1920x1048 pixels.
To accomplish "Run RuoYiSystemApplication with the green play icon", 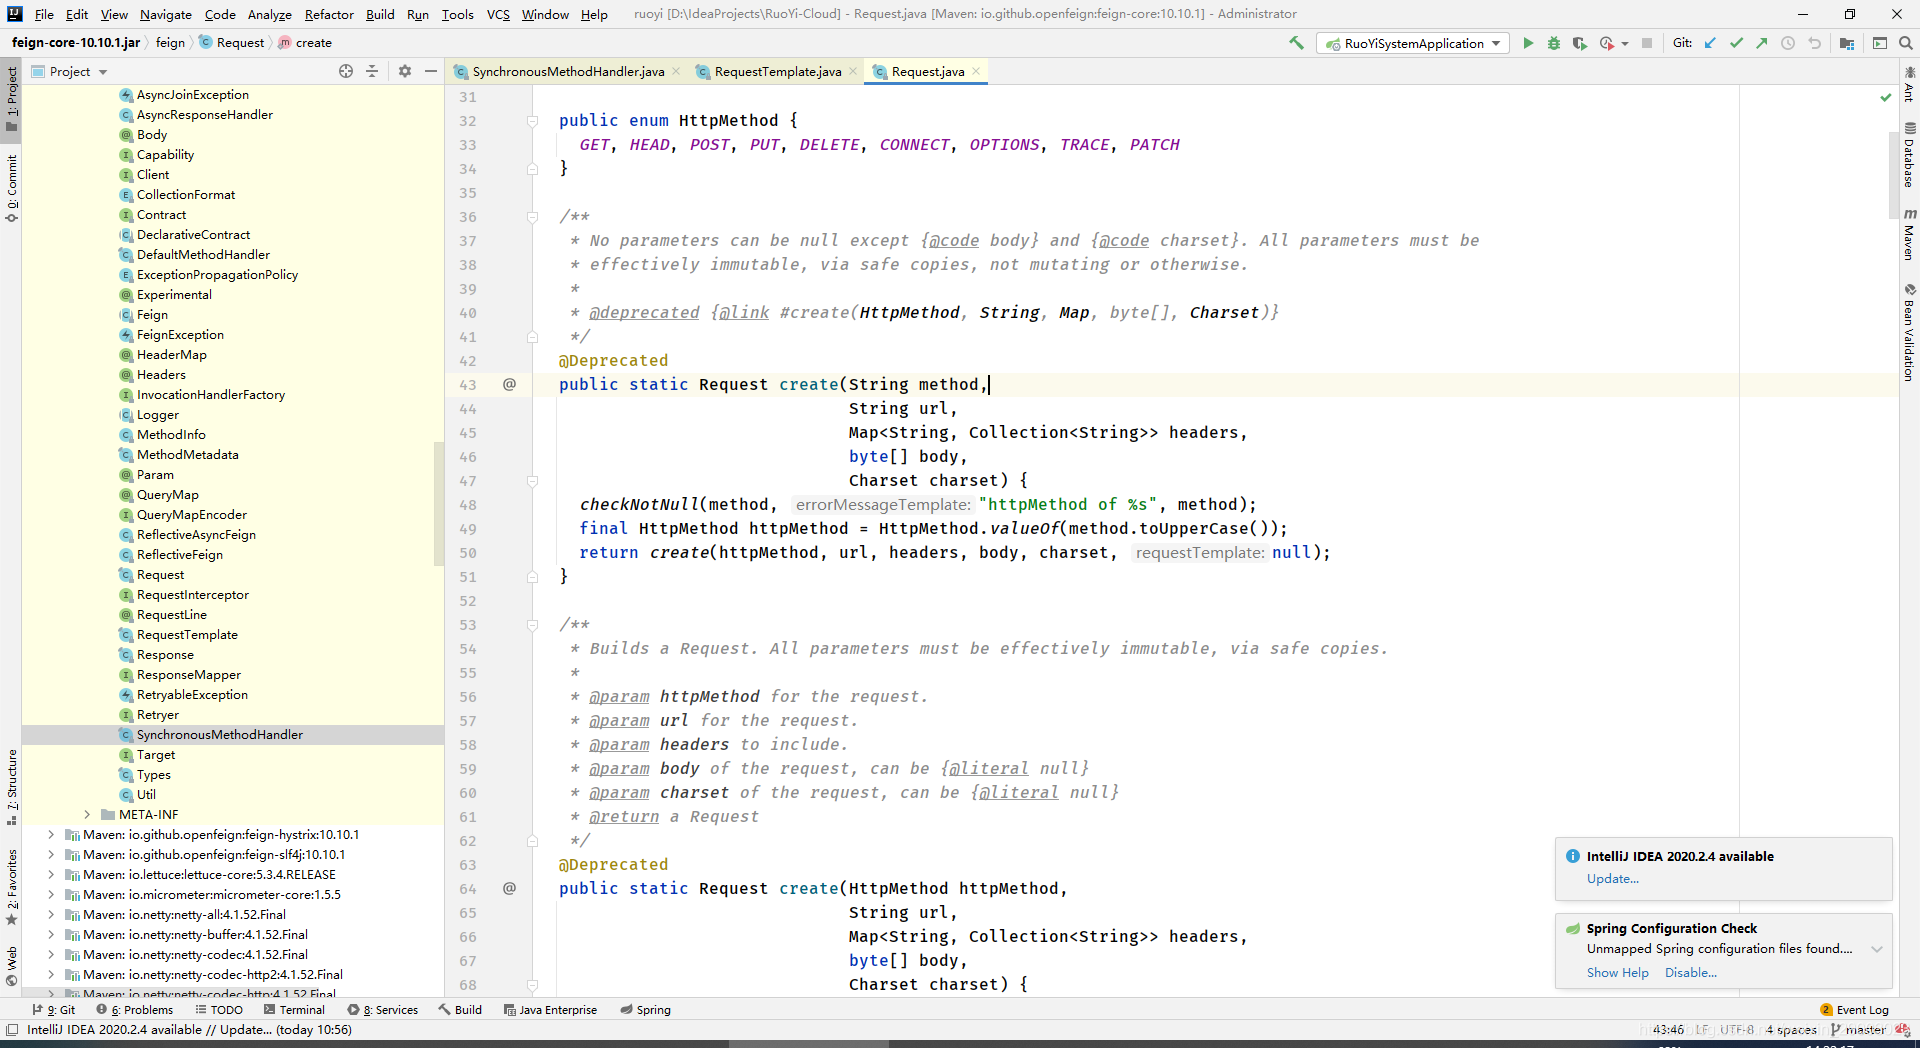I will [x=1528, y=43].
